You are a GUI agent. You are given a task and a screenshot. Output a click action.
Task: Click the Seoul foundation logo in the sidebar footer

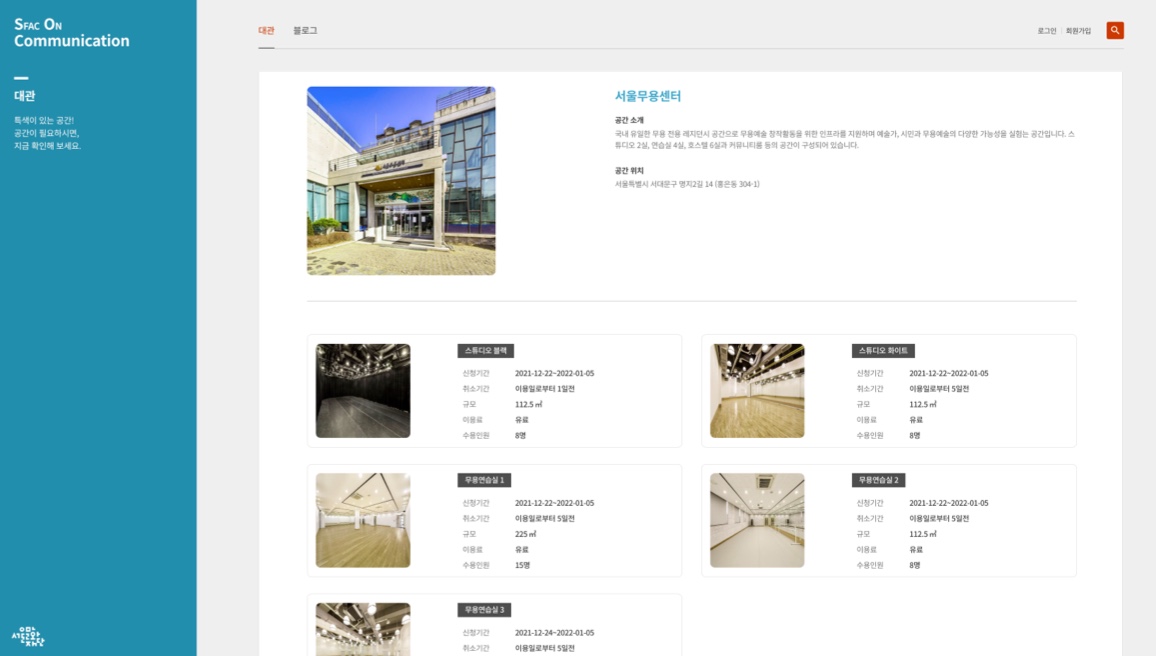(x=28, y=636)
